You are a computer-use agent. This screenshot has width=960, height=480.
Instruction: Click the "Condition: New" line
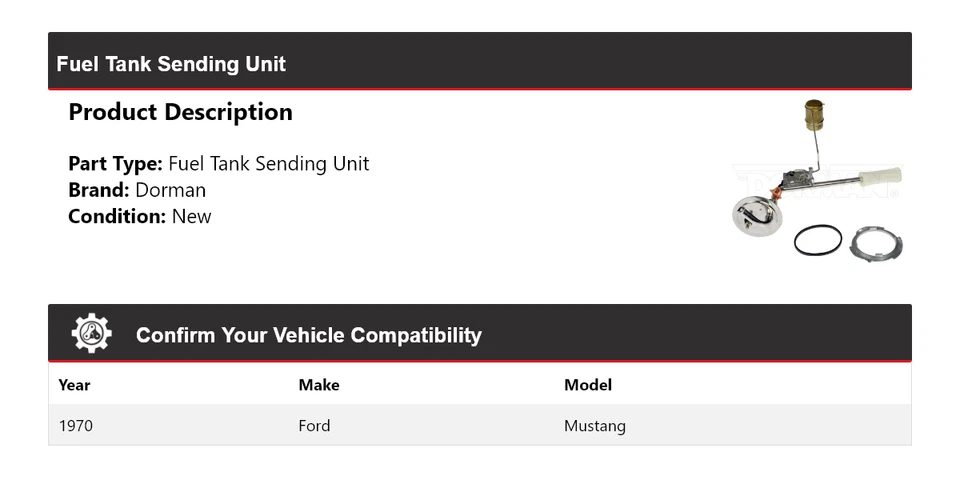click(140, 216)
